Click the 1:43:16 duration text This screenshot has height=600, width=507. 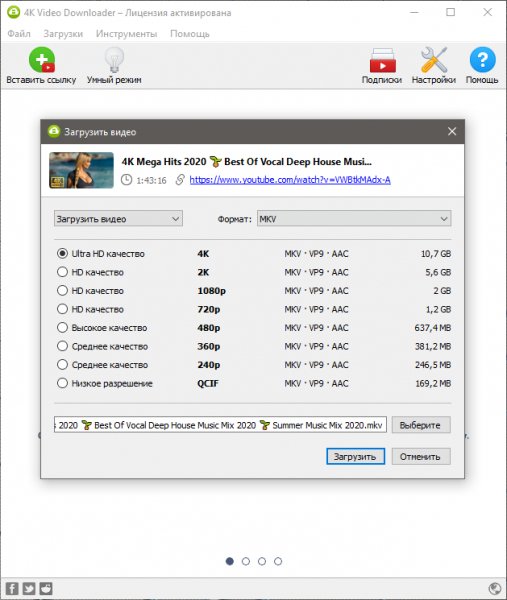[x=151, y=180]
